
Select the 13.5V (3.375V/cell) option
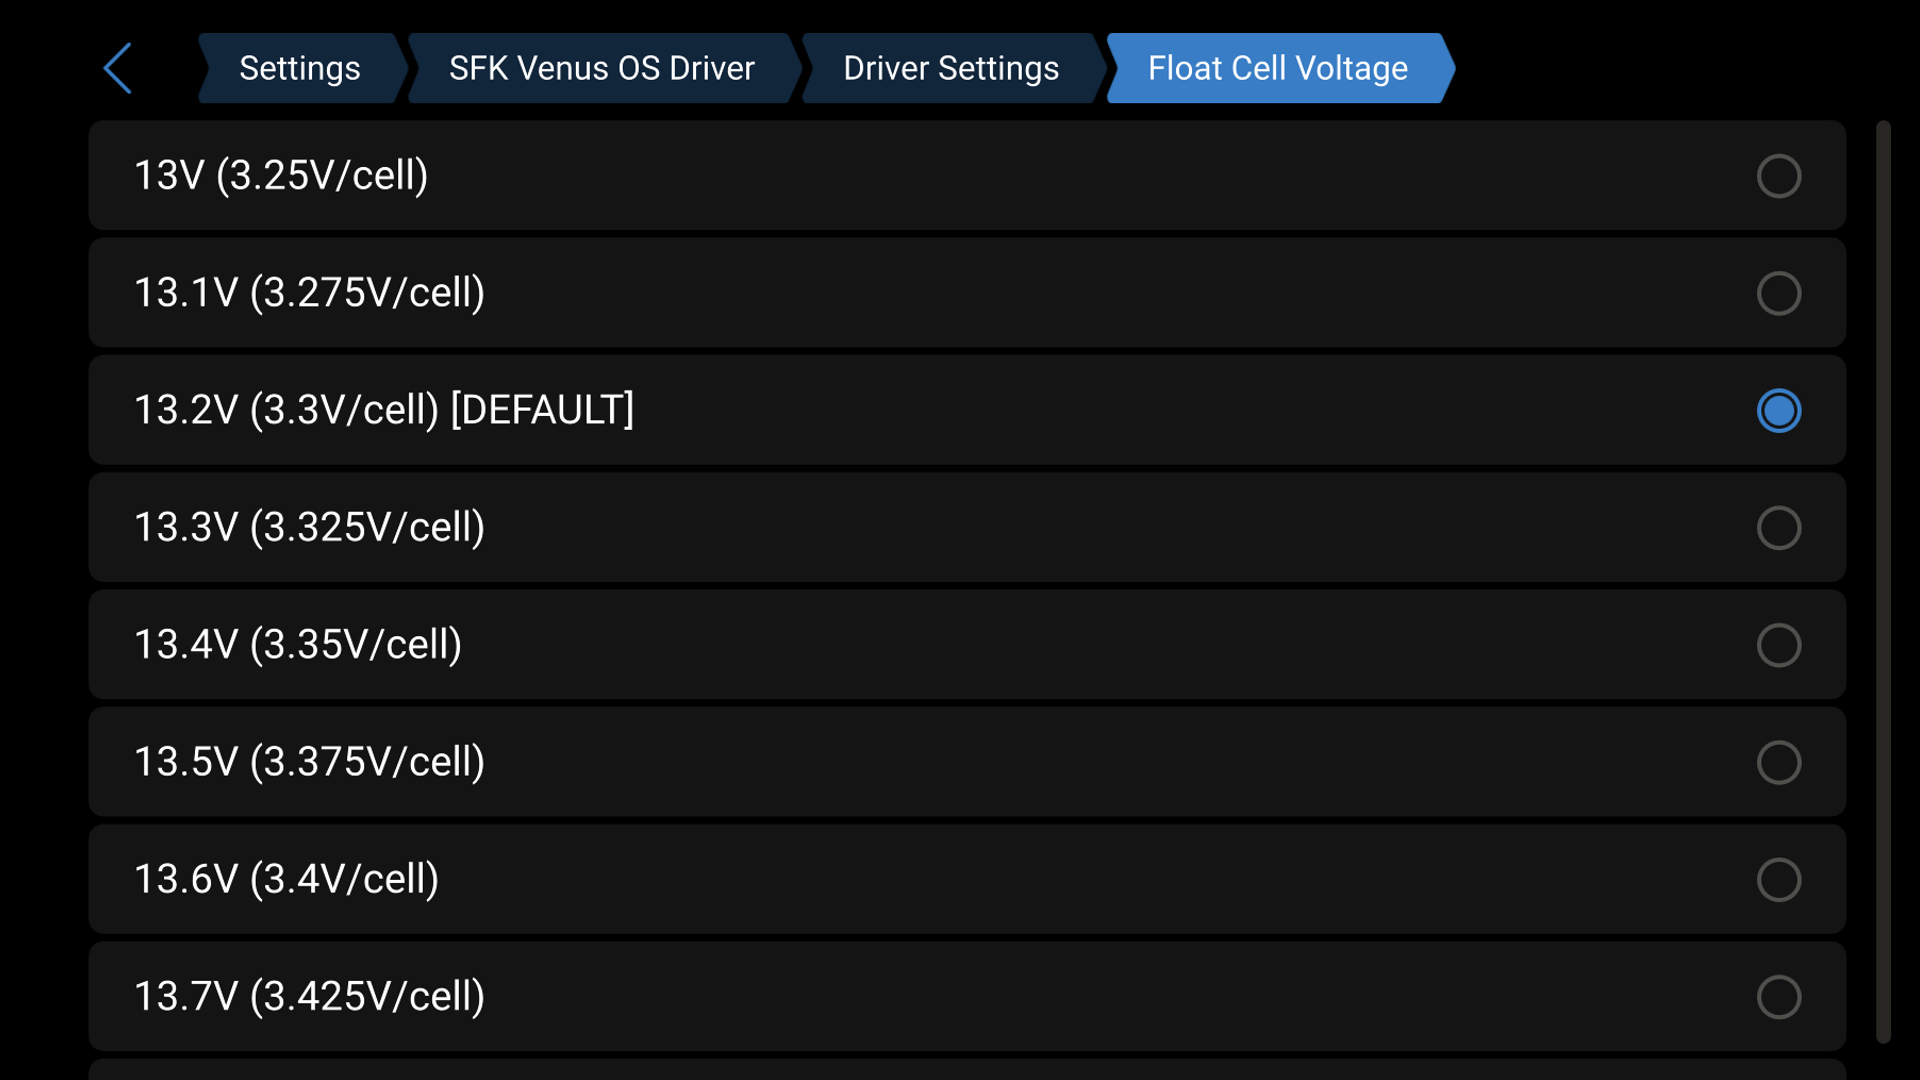click(x=1779, y=762)
